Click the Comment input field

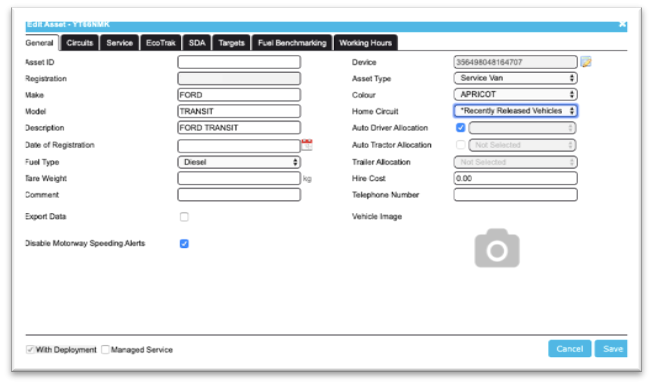coord(239,195)
